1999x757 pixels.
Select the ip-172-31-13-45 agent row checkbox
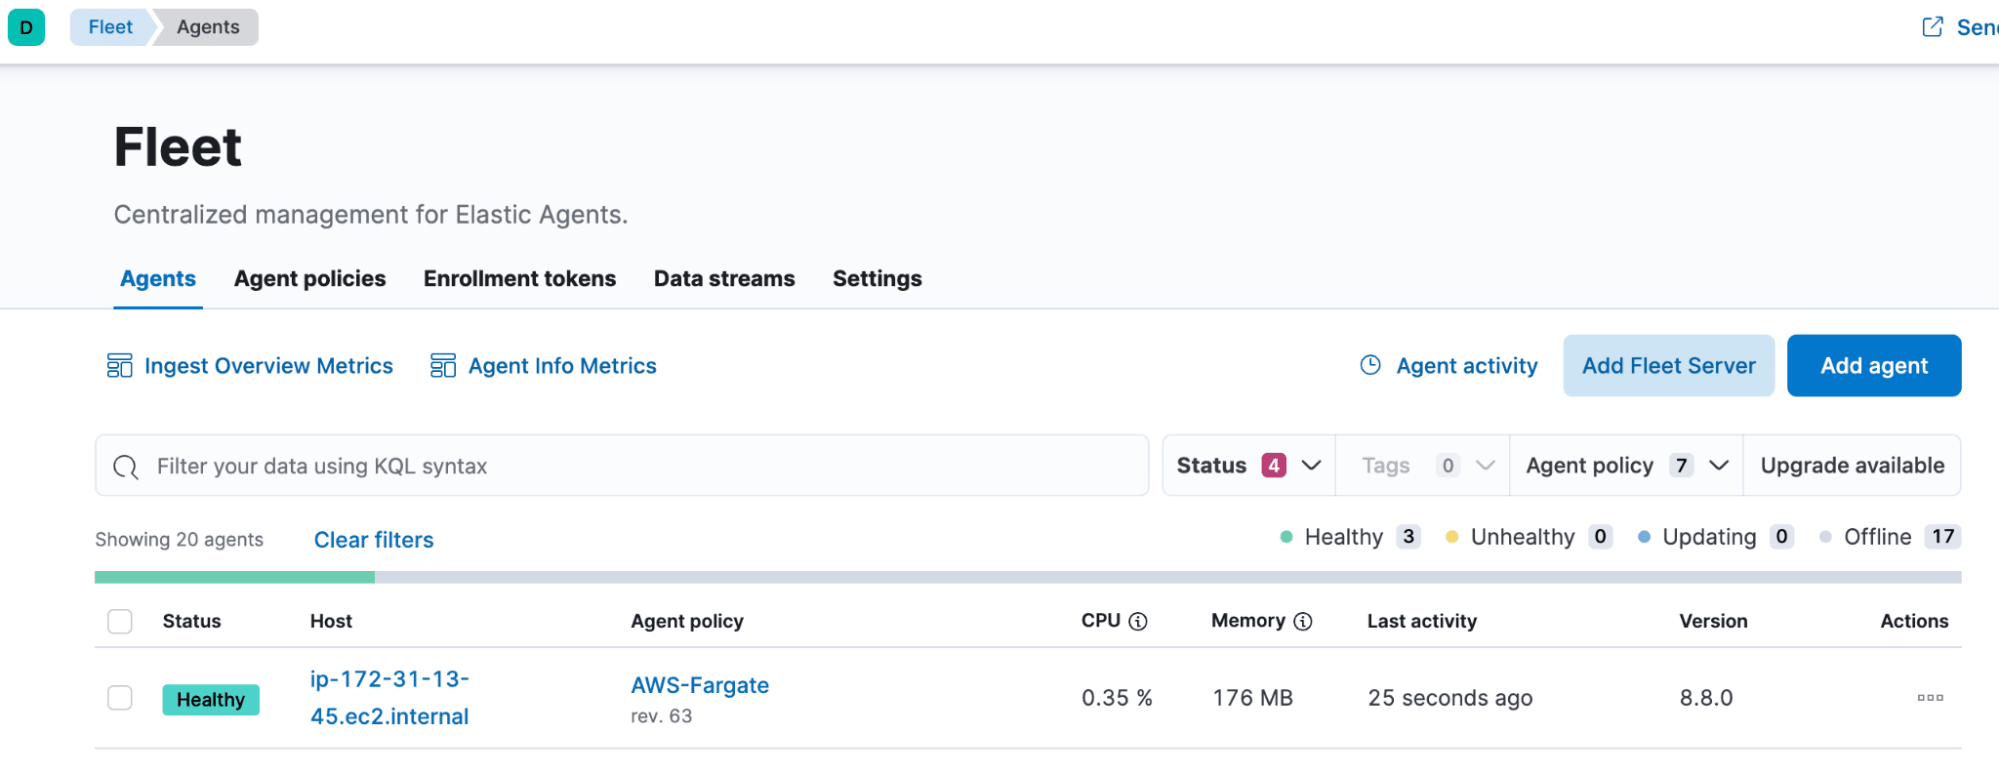click(x=120, y=698)
